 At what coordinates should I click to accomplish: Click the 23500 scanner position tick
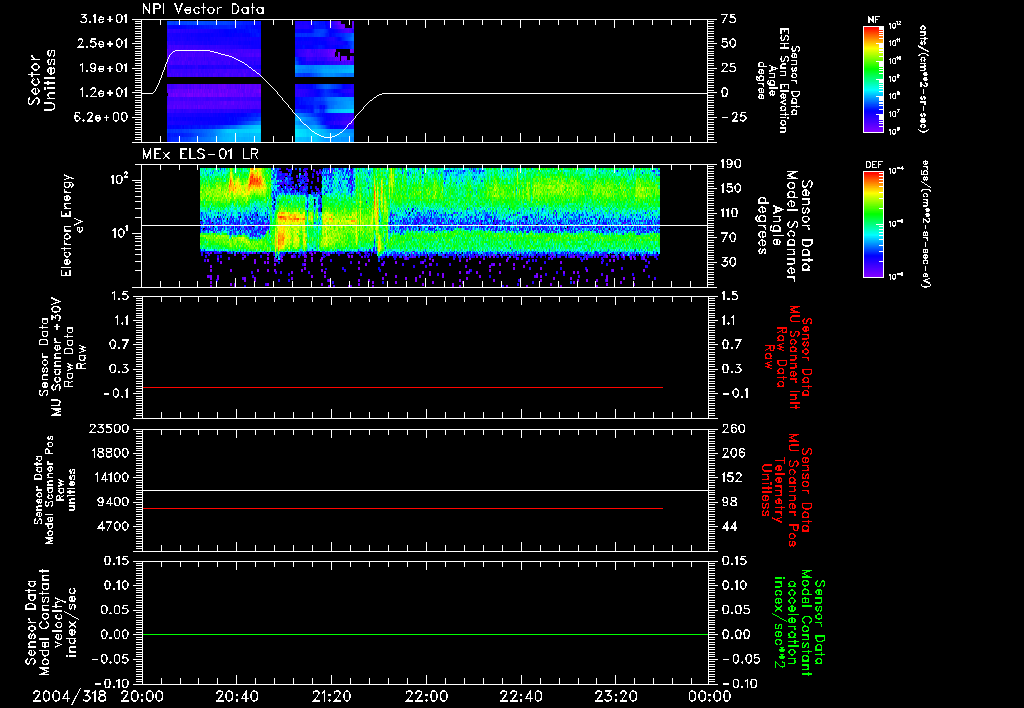(x=109, y=428)
